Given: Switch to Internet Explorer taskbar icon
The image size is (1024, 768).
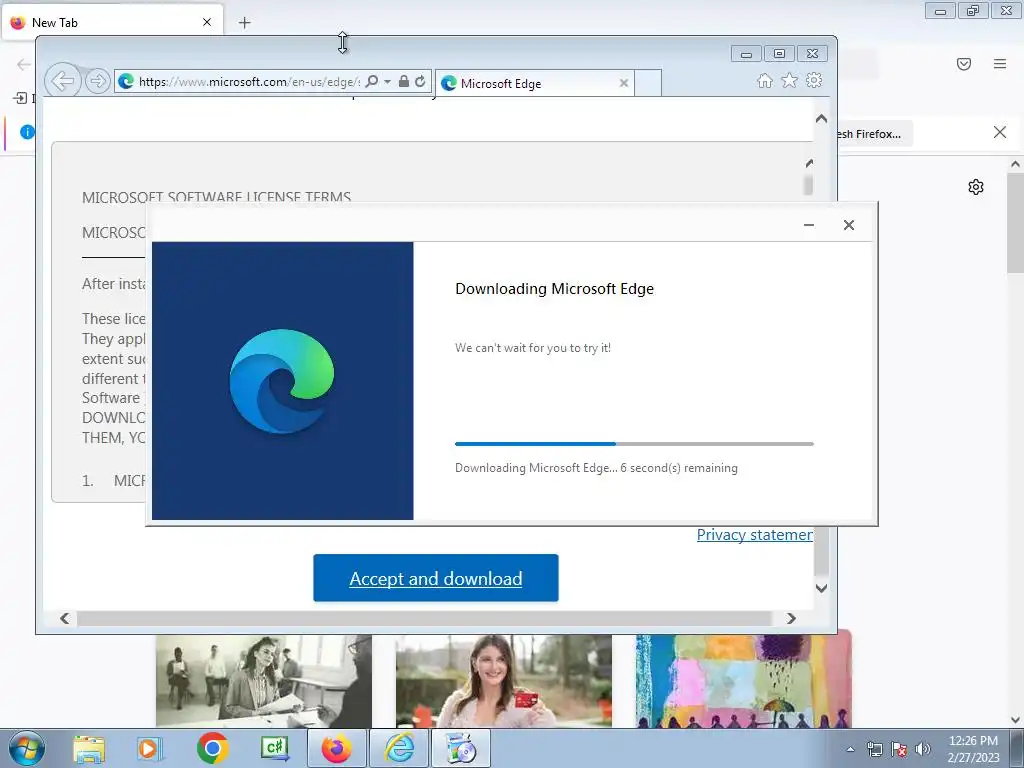Looking at the screenshot, I should click(x=399, y=748).
